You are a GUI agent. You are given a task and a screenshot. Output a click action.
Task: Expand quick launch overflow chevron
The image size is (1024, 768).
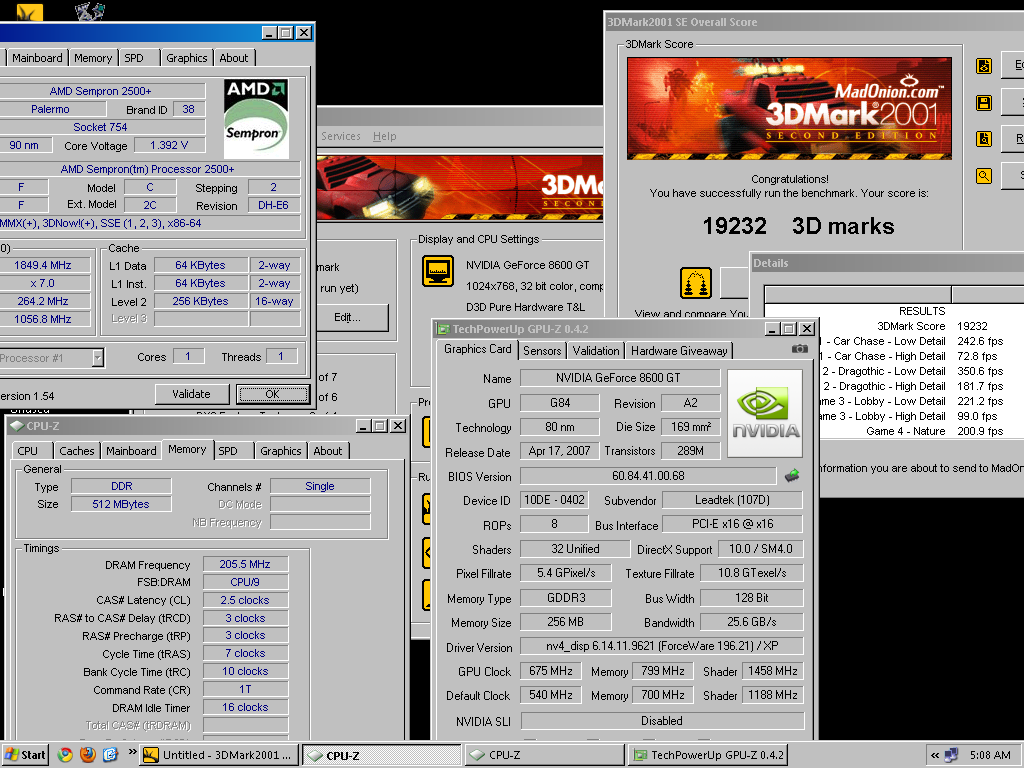coord(131,752)
